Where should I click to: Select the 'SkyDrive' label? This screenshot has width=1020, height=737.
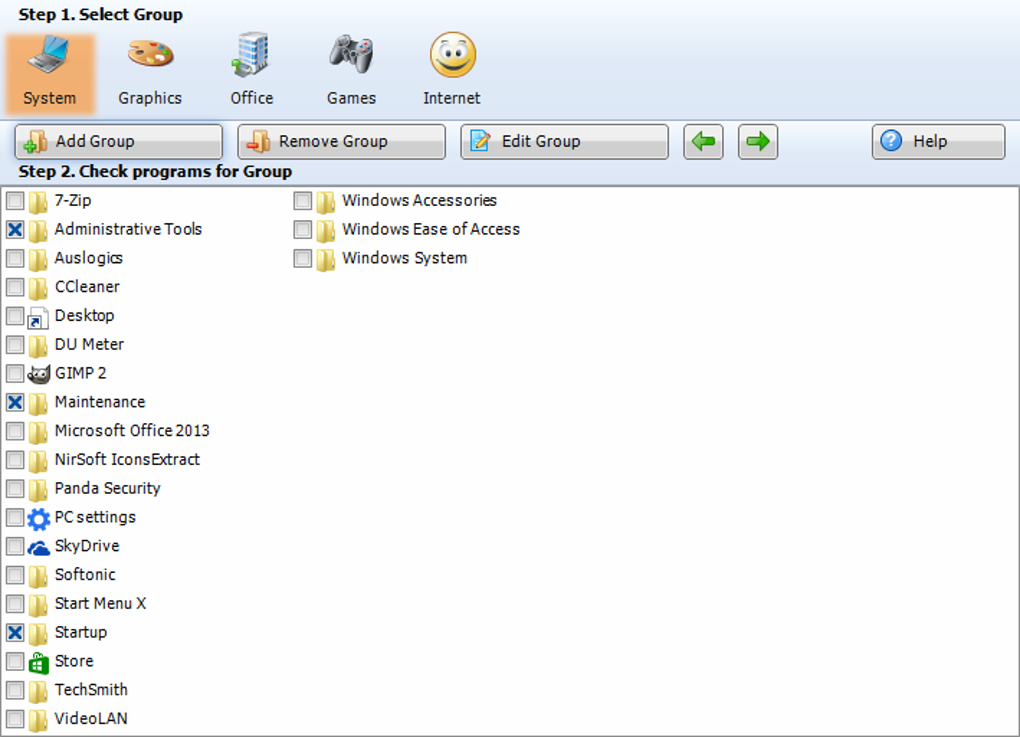coord(87,546)
